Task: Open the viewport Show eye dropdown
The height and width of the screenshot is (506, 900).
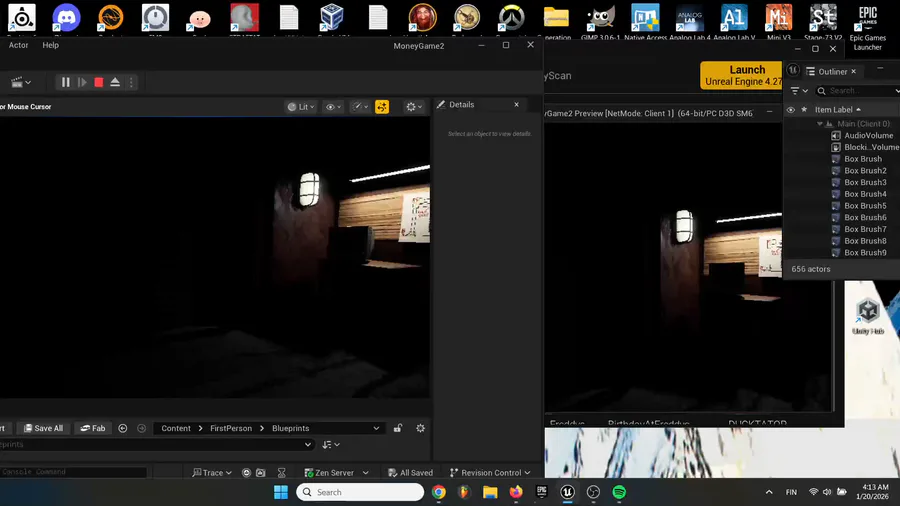Action: [333, 107]
